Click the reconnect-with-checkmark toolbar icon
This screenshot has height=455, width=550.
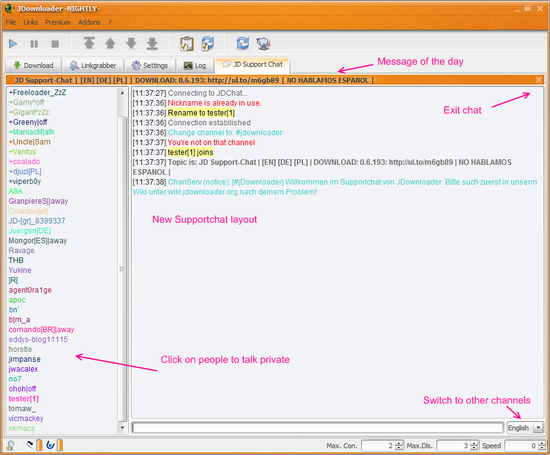(x=208, y=44)
